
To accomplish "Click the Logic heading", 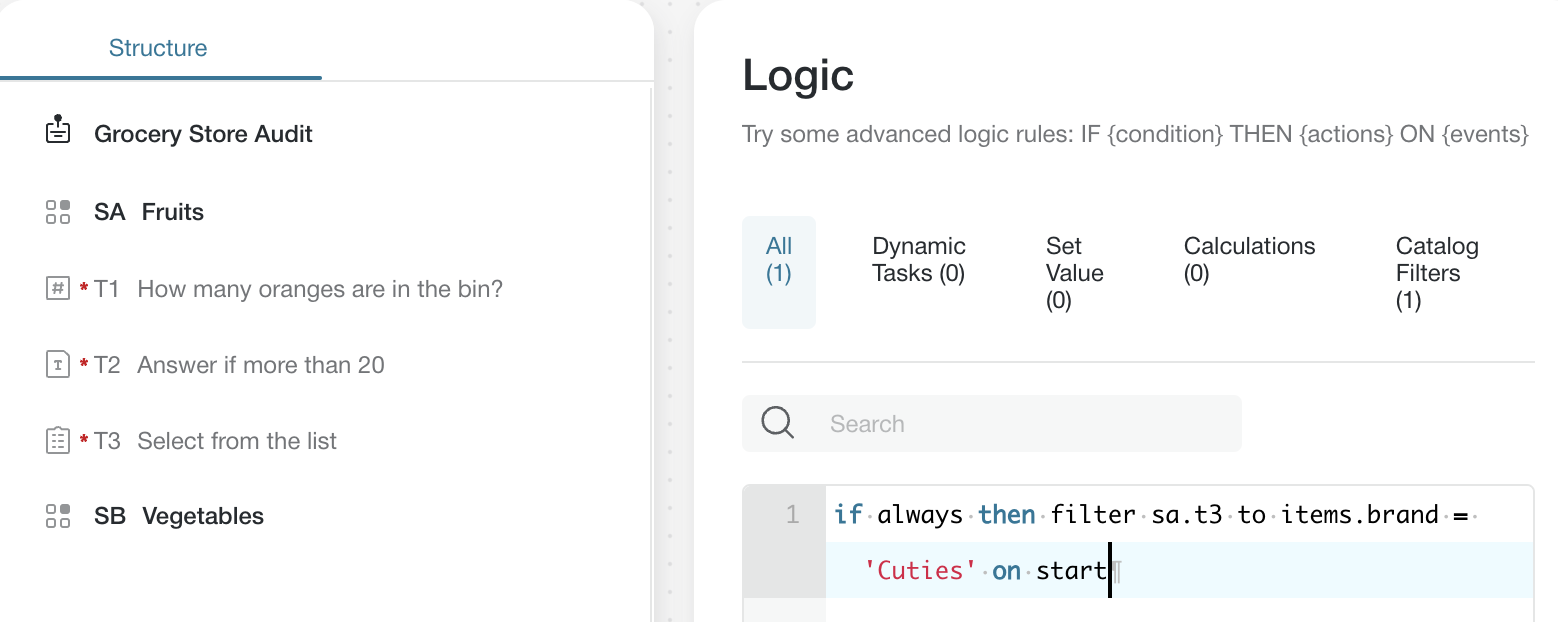I will [x=798, y=76].
